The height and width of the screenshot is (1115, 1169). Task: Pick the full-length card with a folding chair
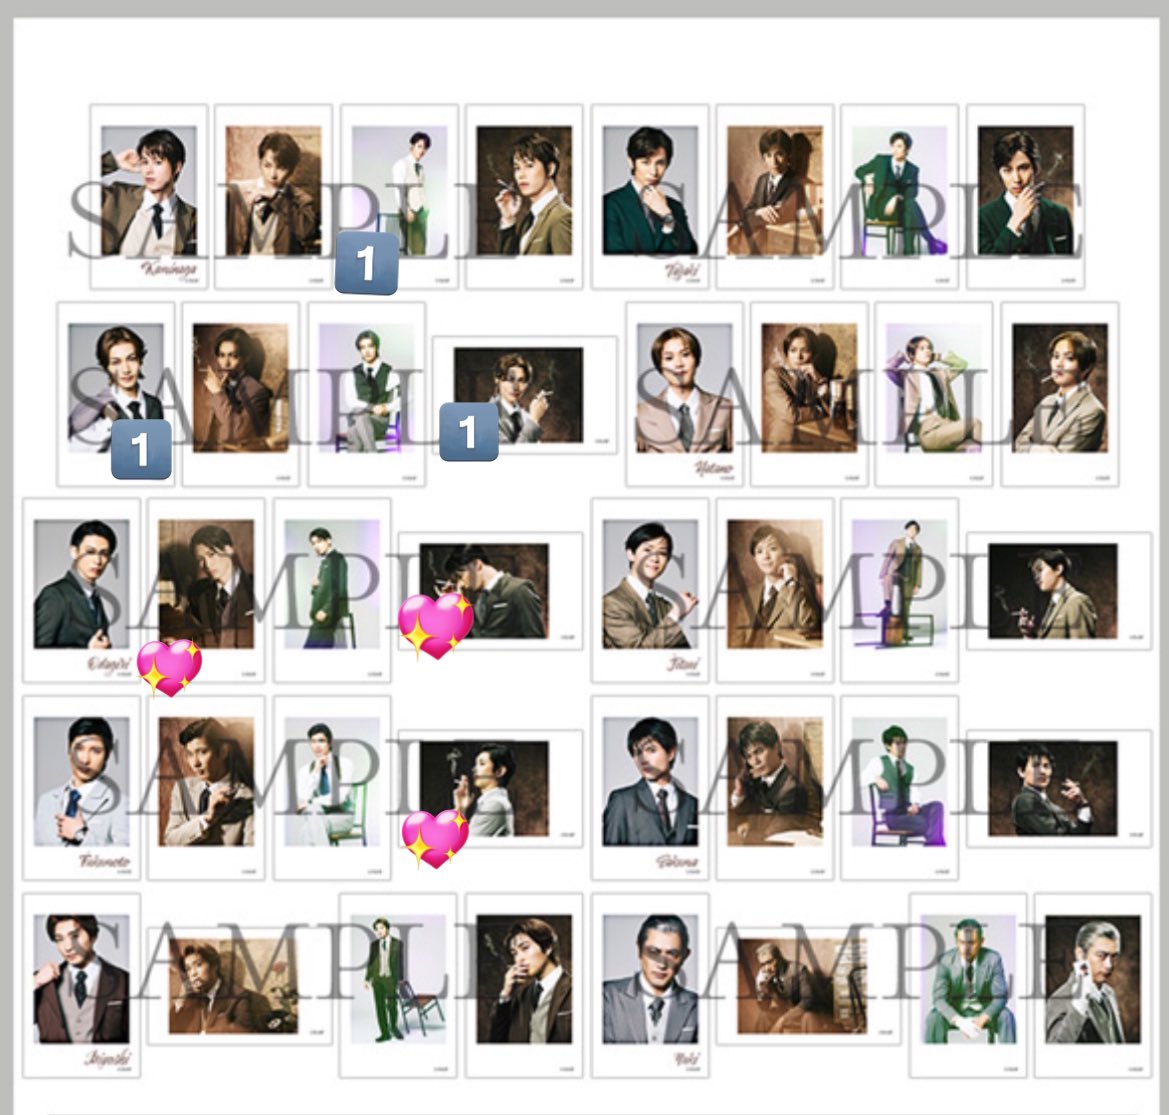click(399, 985)
